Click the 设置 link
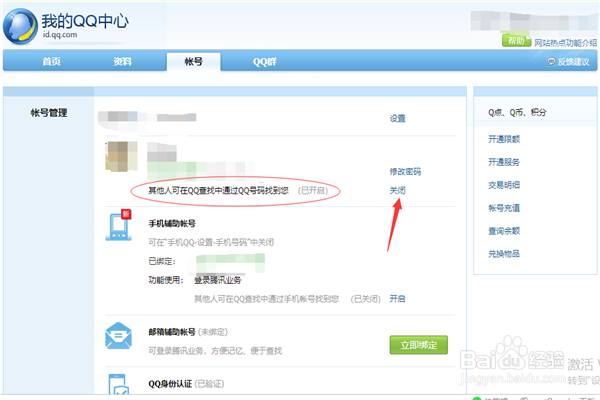600x400 pixels. 398,119
